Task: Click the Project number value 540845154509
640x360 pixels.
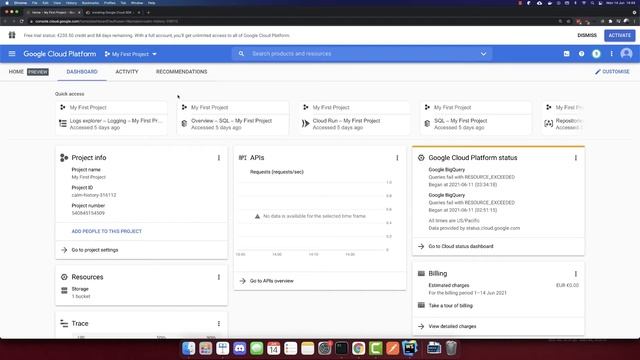Action: coord(88,213)
